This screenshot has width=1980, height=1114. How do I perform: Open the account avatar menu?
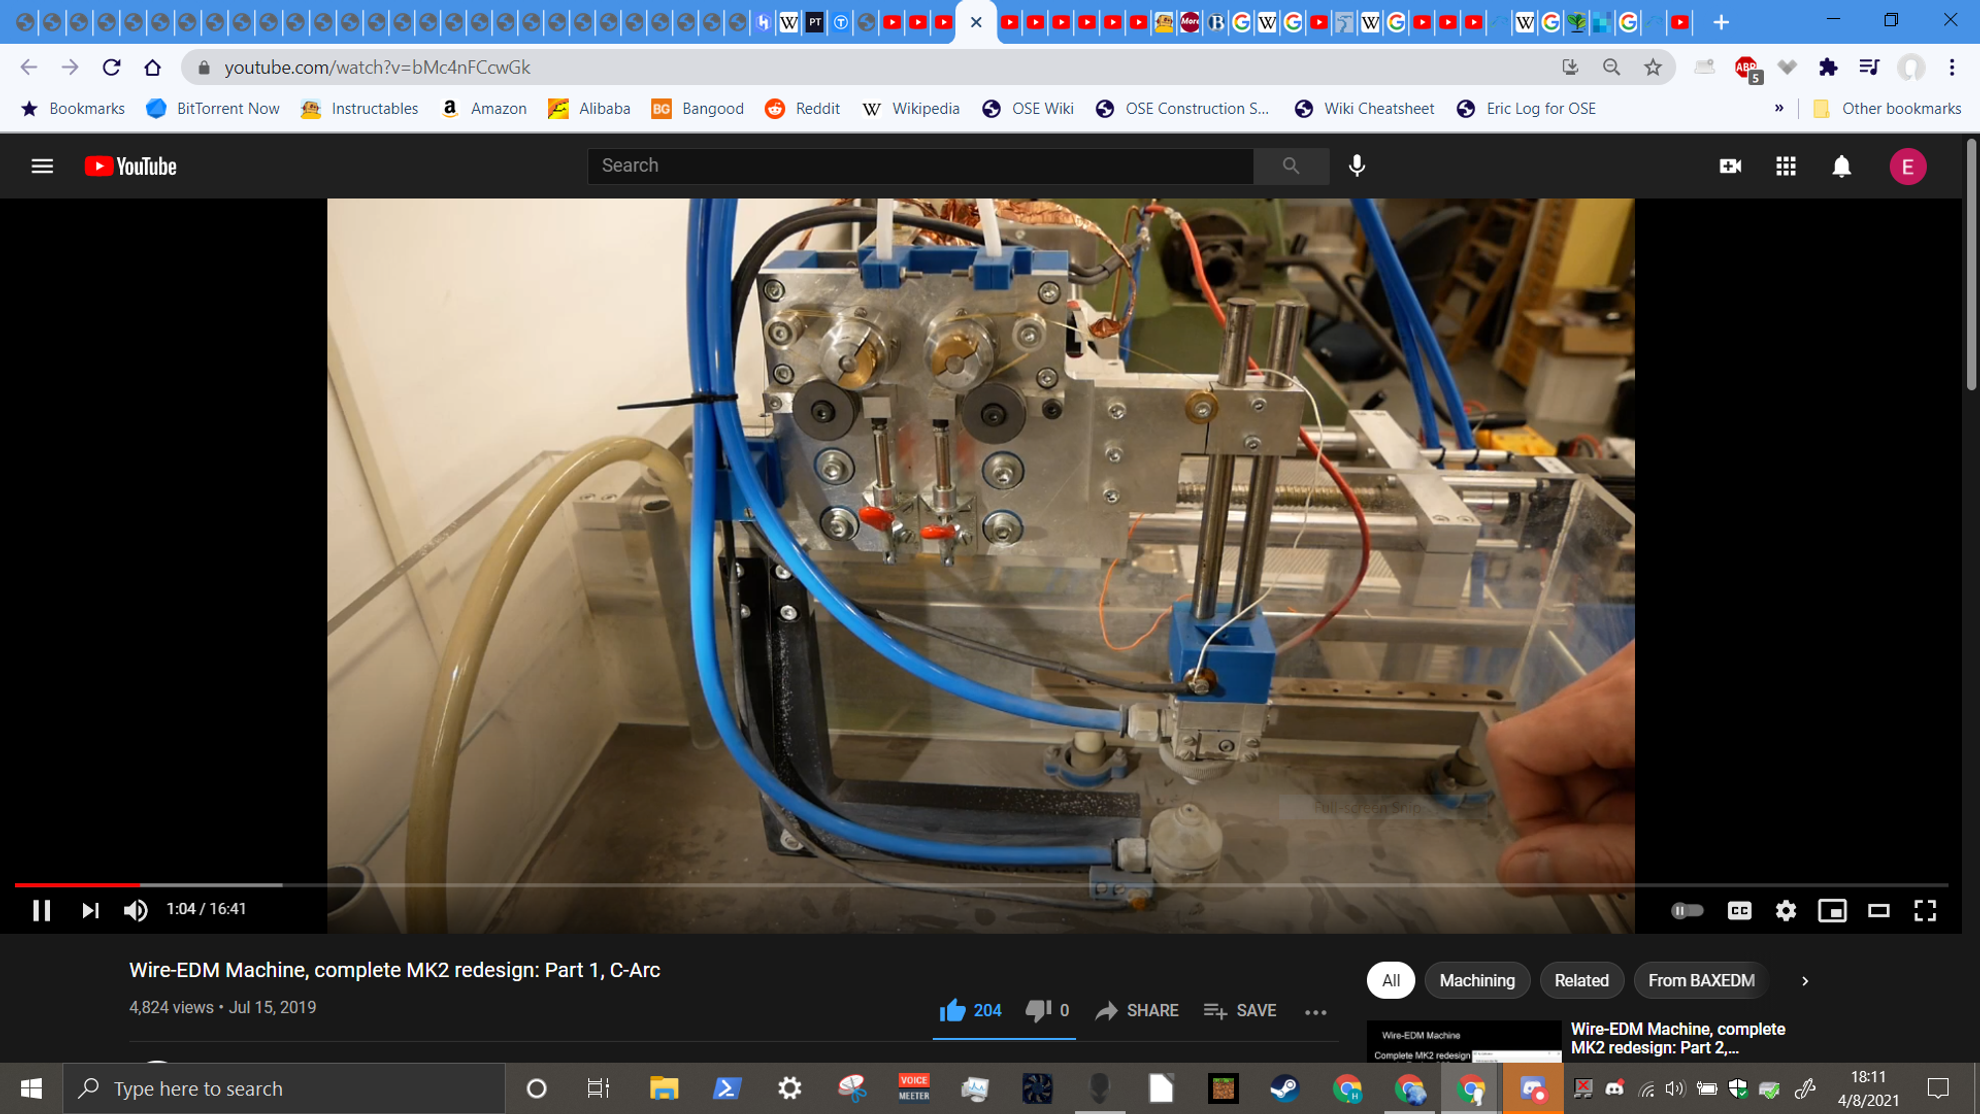tap(1907, 166)
